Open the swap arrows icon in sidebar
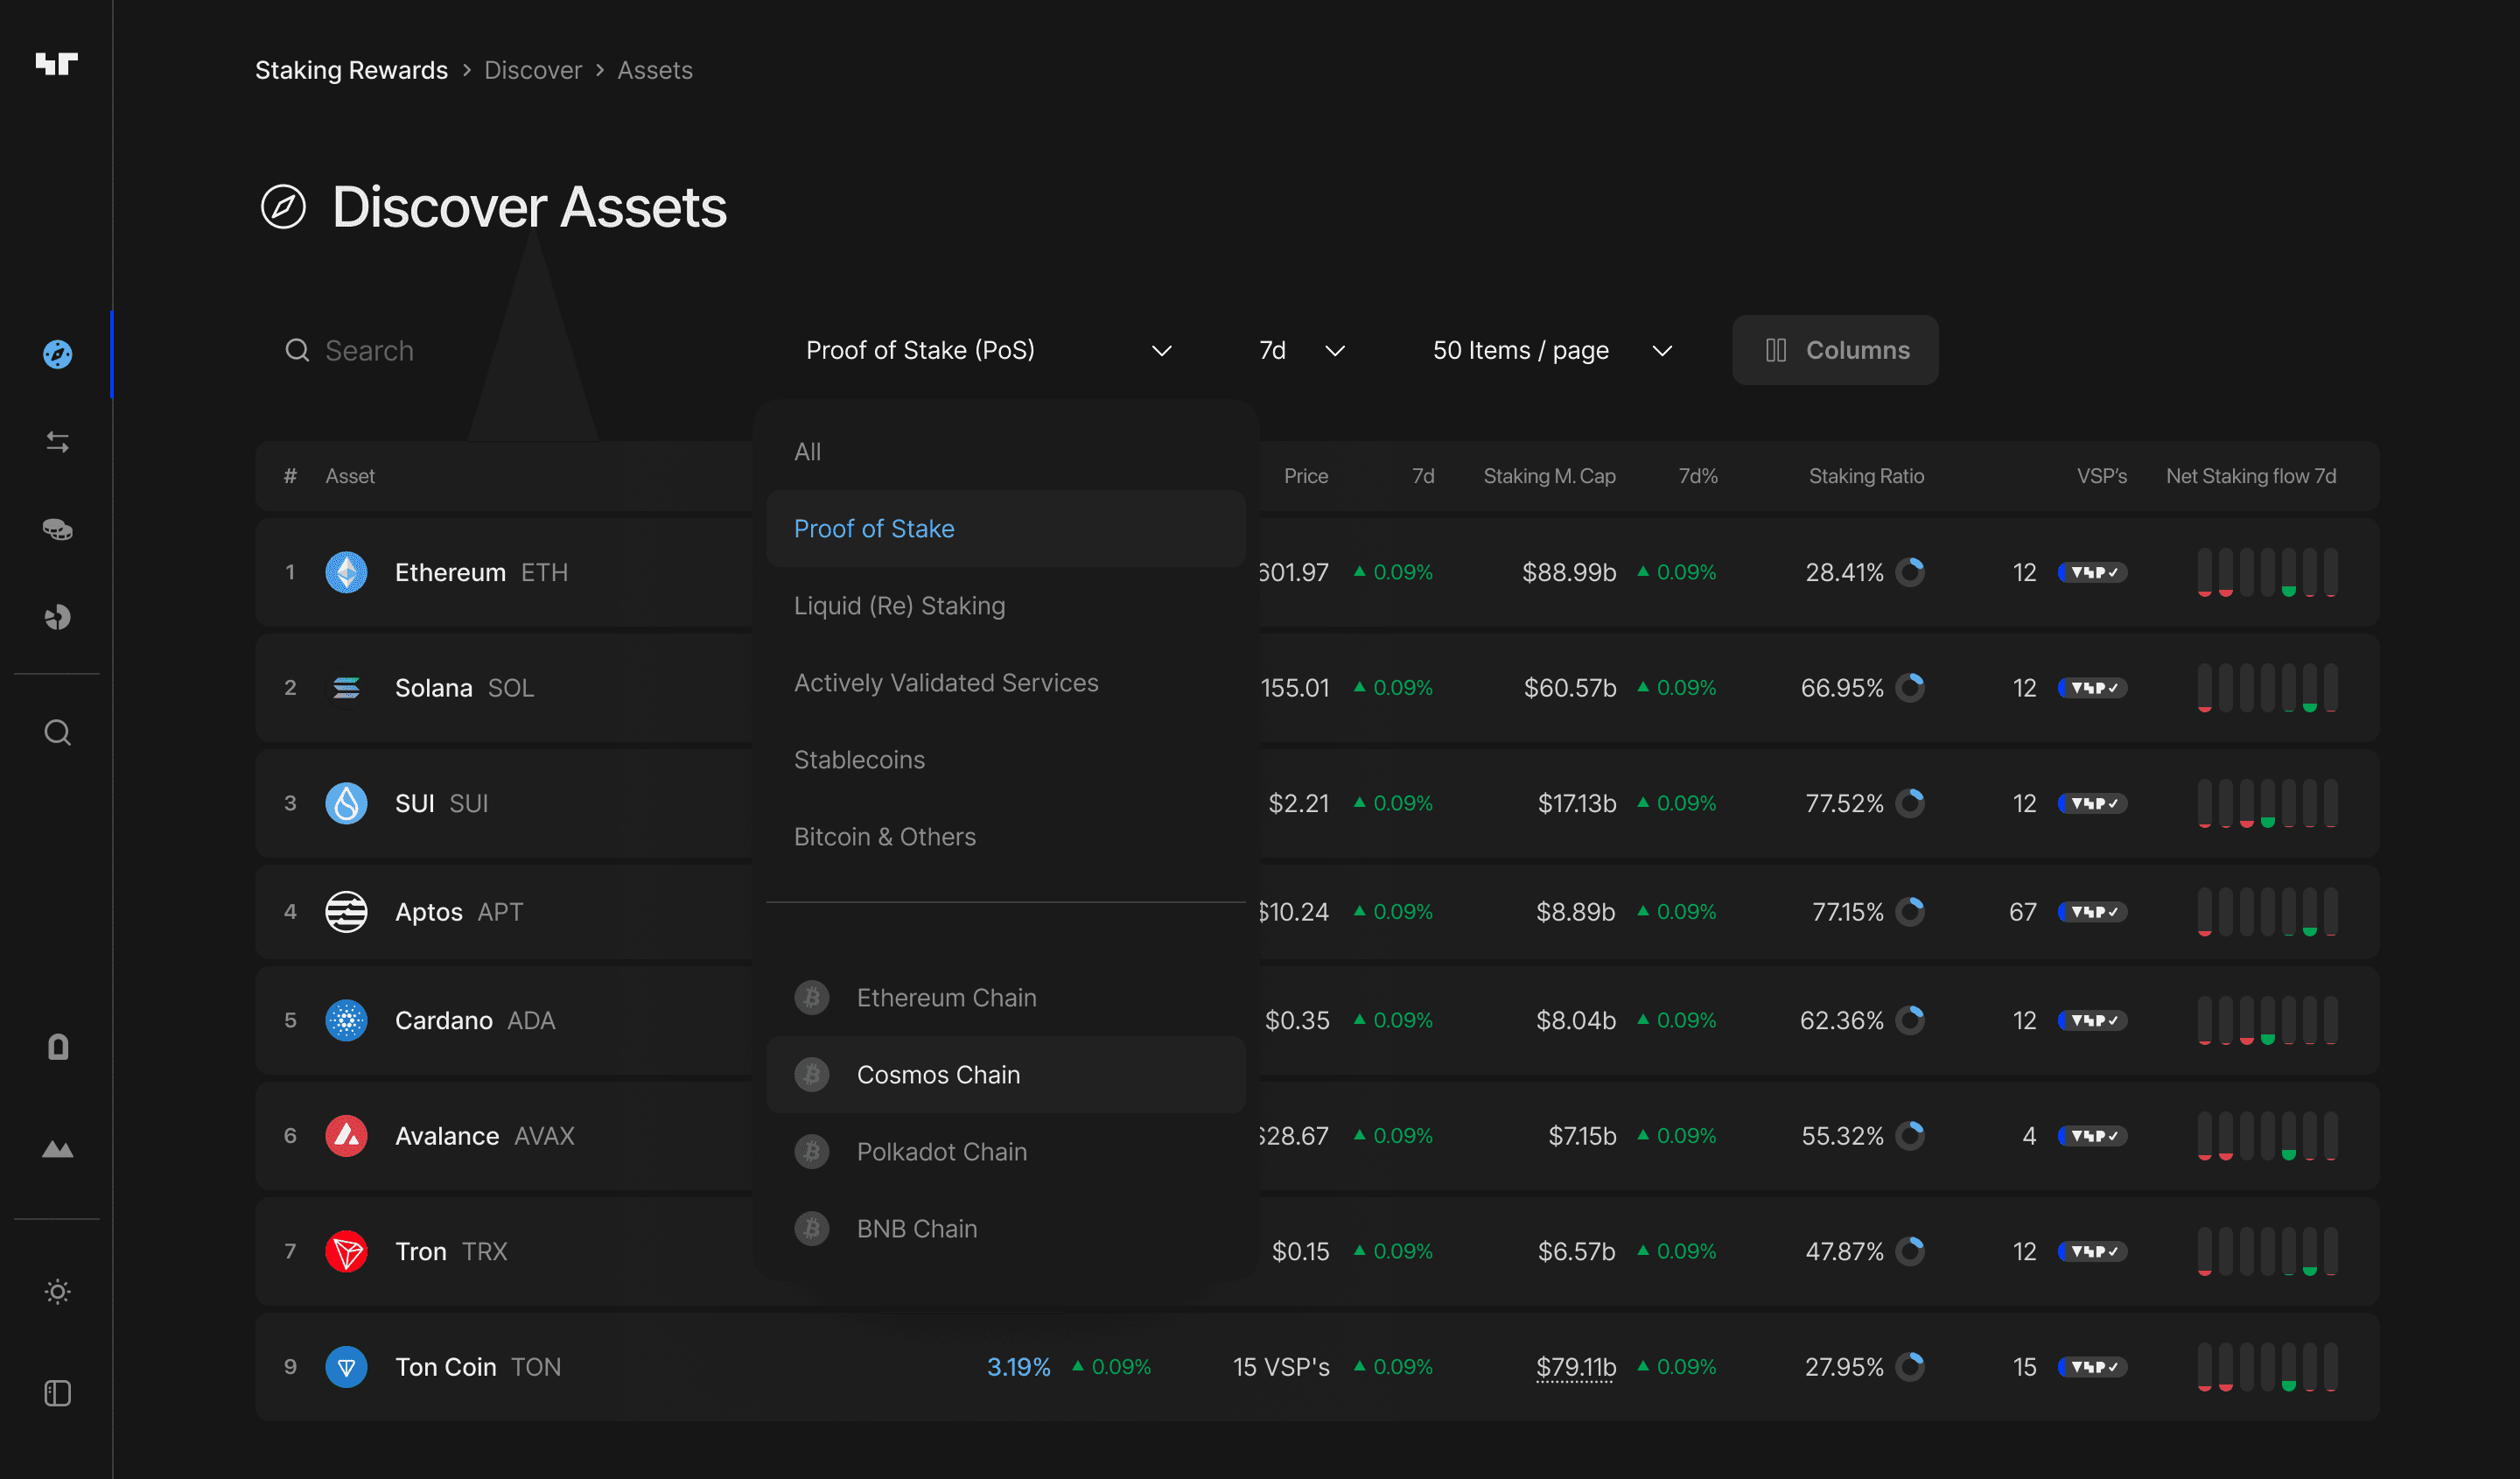The image size is (2520, 1479). pos(57,442)
